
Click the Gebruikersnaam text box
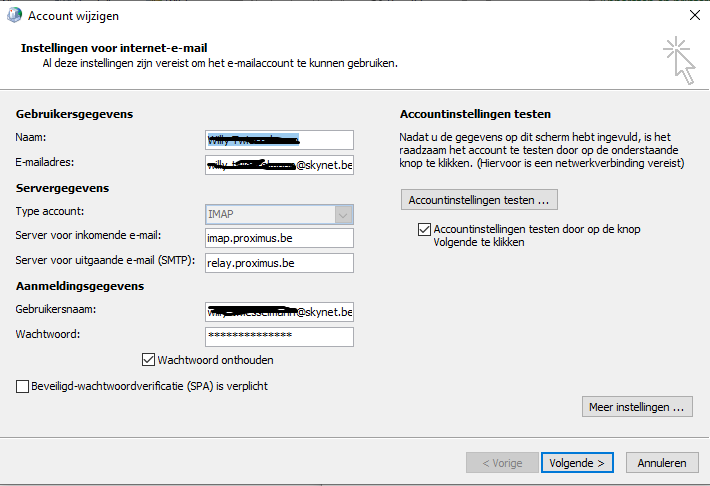(278, 312)
